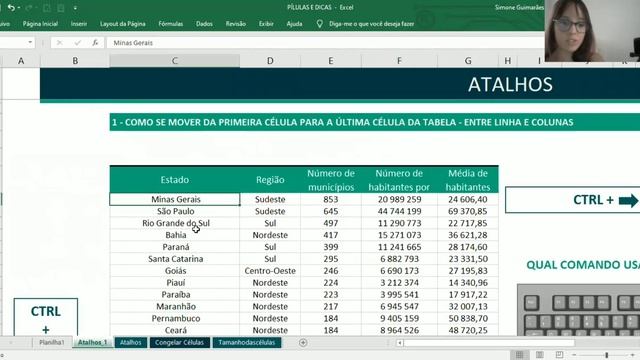Image resolution: width=640 pixels, height=360 pixels.
Task: Open the Dados ribbon tab
Action: pos(204,24)
